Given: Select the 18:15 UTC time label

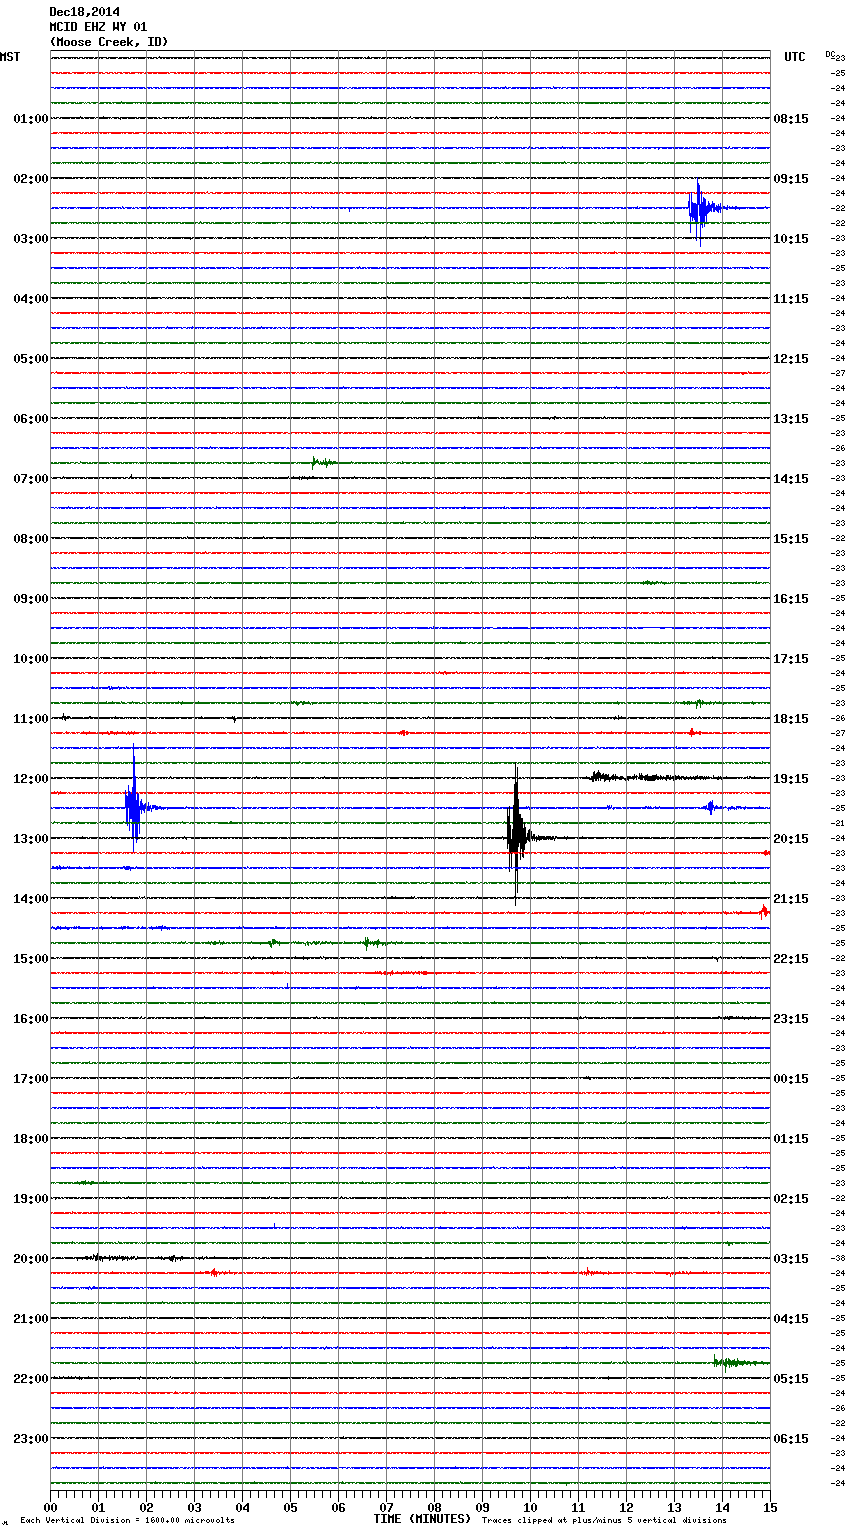Looking at the screenshot, I should (x=791, y=719).
